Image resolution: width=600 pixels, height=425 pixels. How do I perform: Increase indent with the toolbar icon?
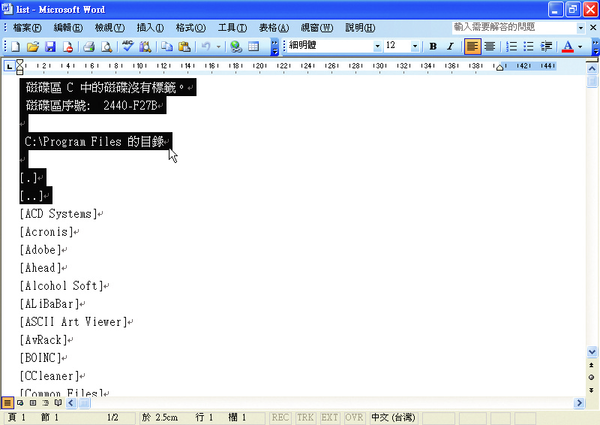tap(546, 47)
